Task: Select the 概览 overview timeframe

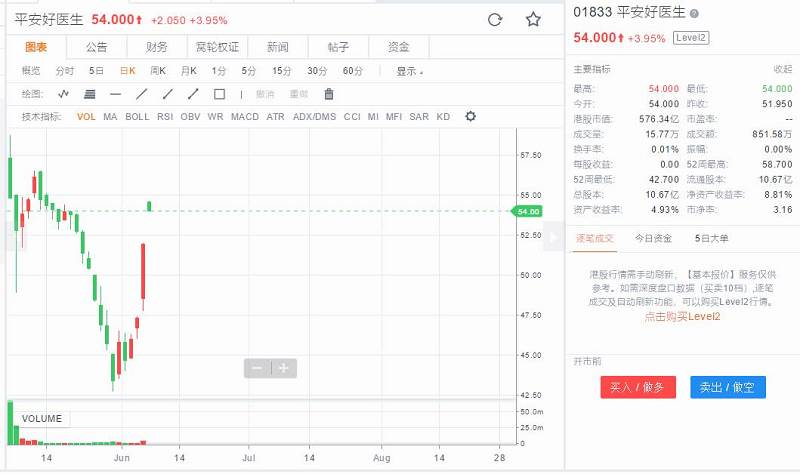Action: coord(31,71)
